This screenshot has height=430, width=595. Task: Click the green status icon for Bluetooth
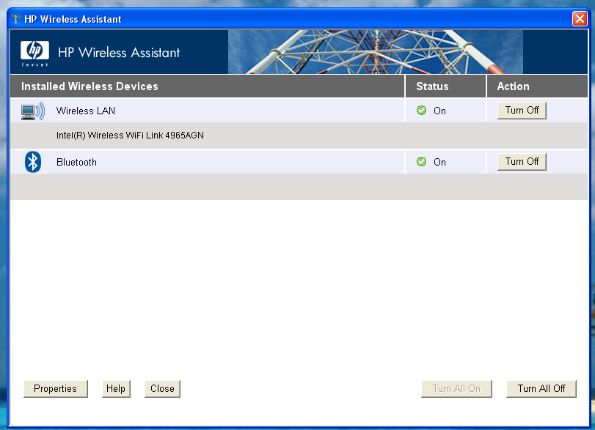pos(421,162)
